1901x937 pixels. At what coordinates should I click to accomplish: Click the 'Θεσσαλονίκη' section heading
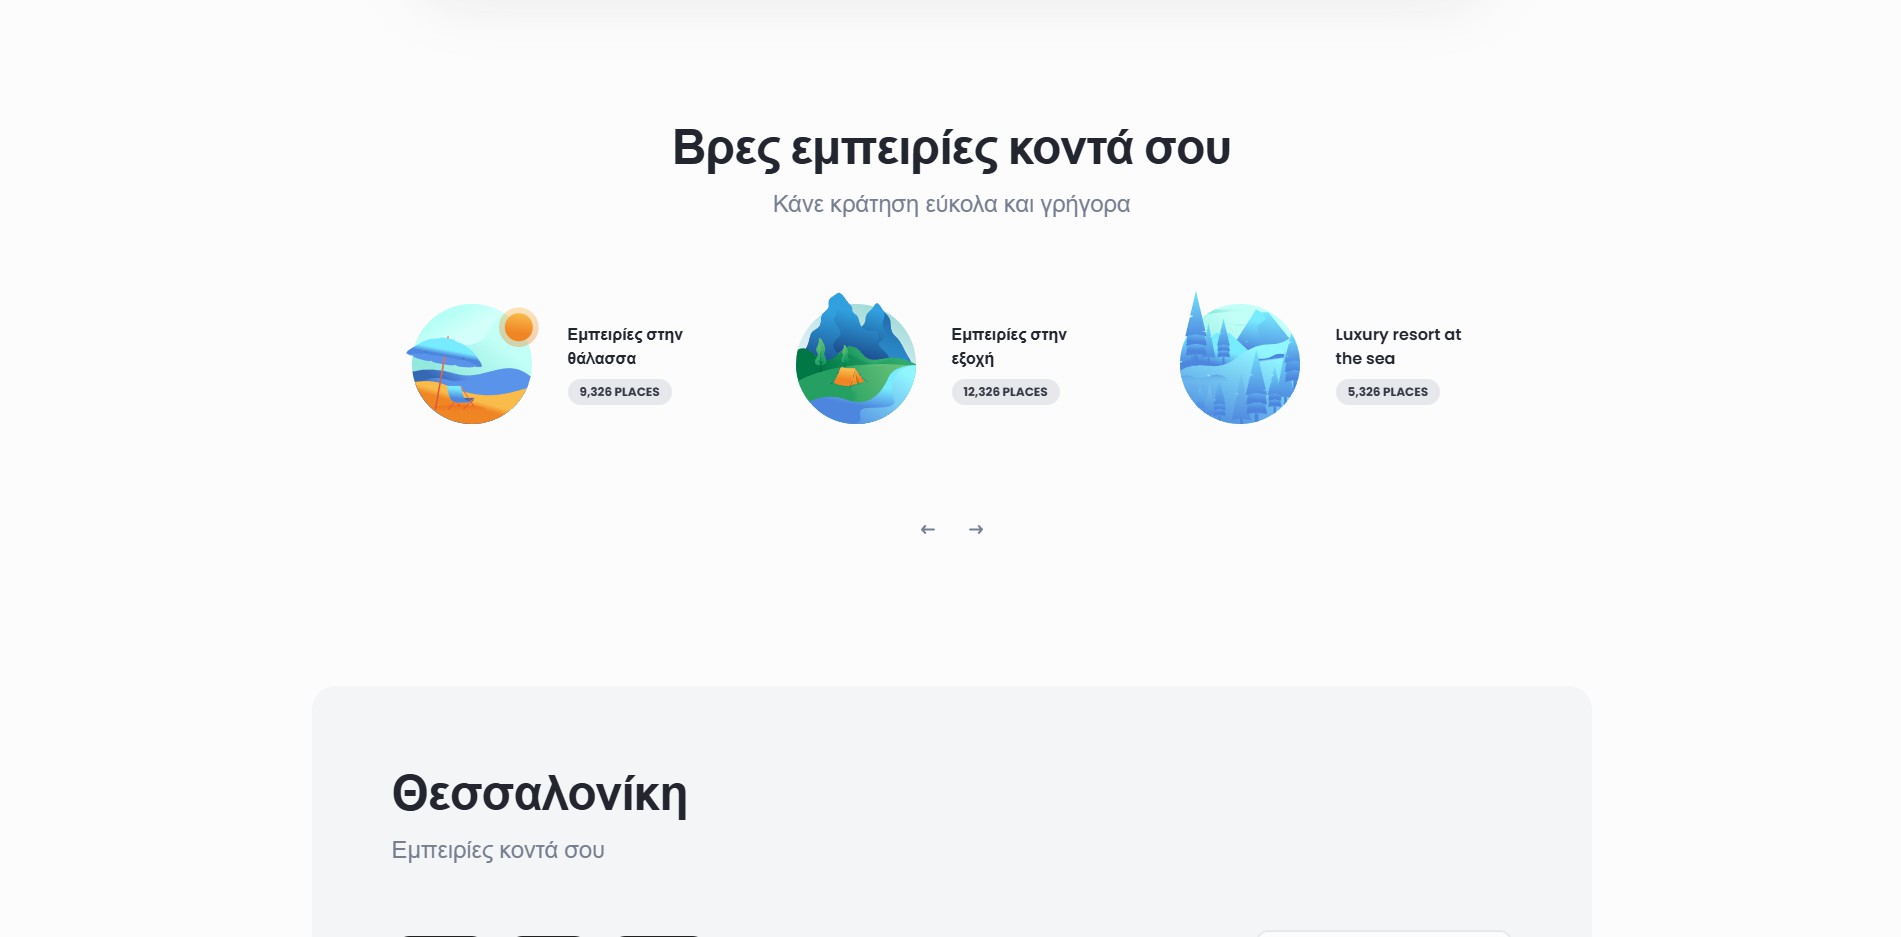click(539, 794)
